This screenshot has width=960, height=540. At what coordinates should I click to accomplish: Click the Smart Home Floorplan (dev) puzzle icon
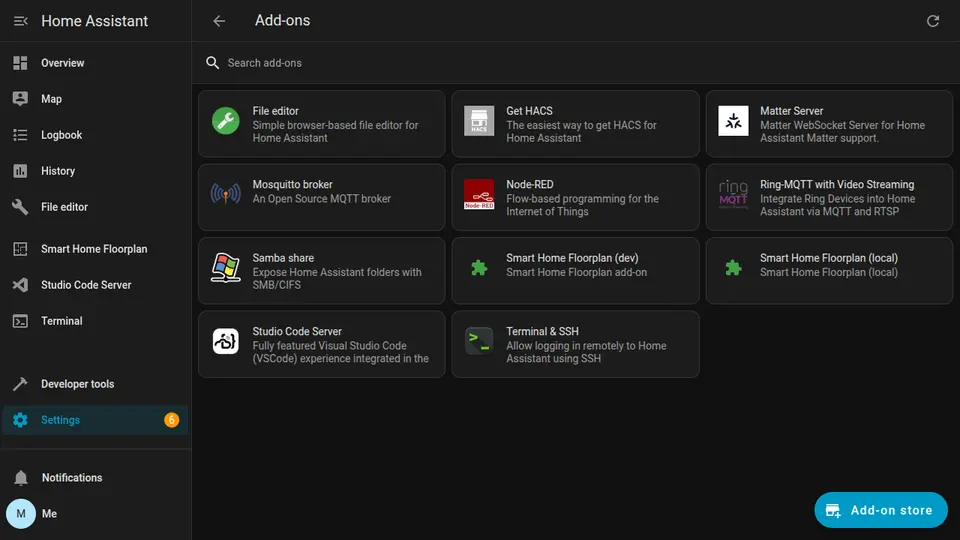click(x=479, y=268)
